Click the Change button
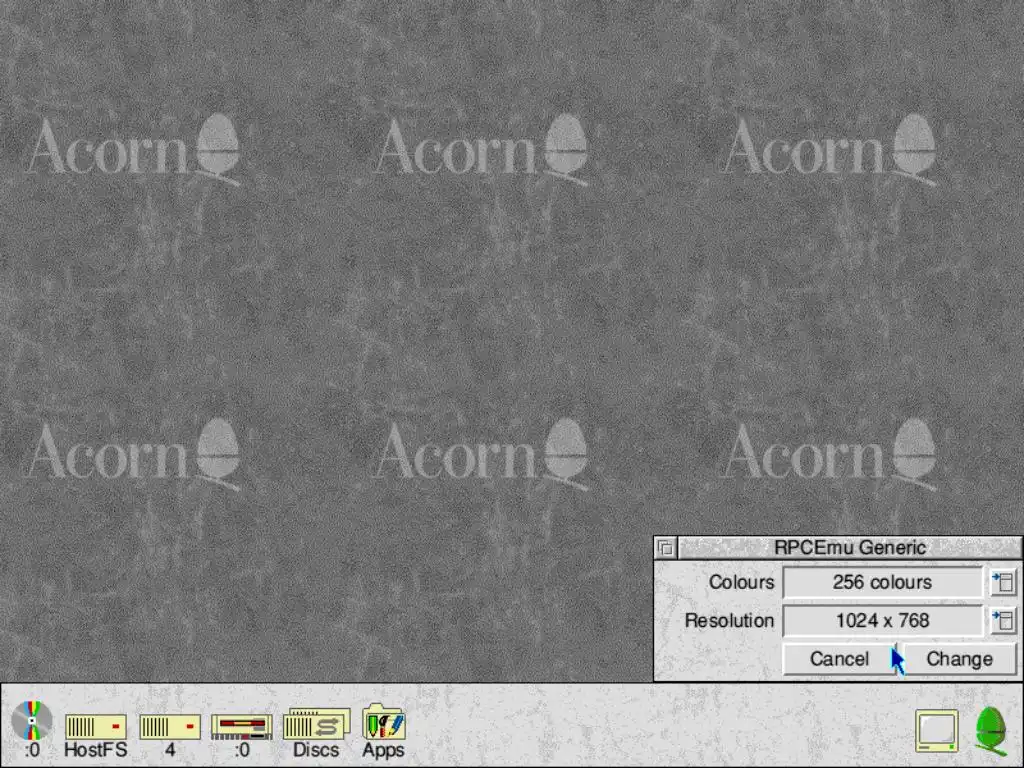The height and width of the screenshot is (768, 1024). (959, 659)
